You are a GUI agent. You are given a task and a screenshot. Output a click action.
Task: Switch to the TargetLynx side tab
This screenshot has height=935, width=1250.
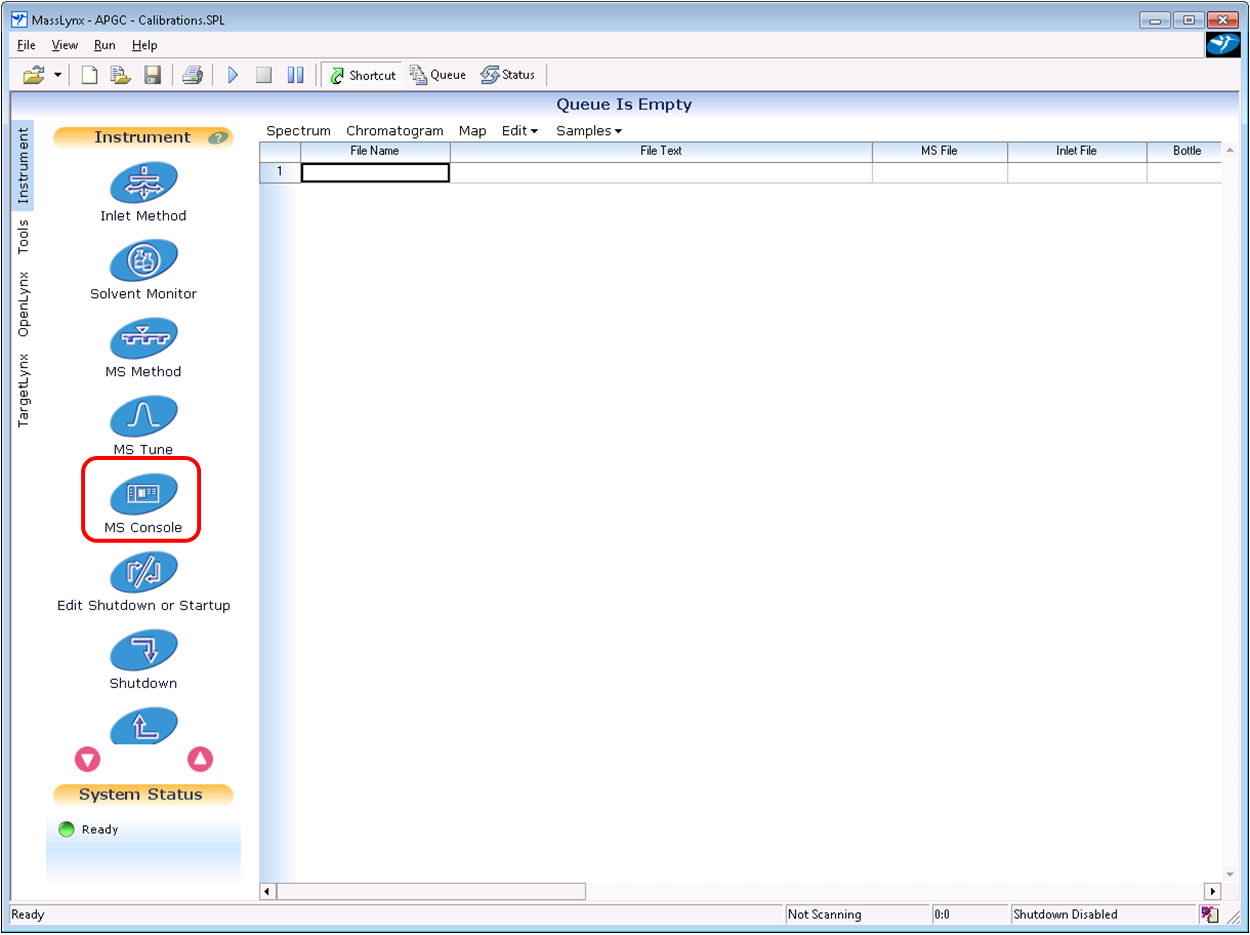24,390
